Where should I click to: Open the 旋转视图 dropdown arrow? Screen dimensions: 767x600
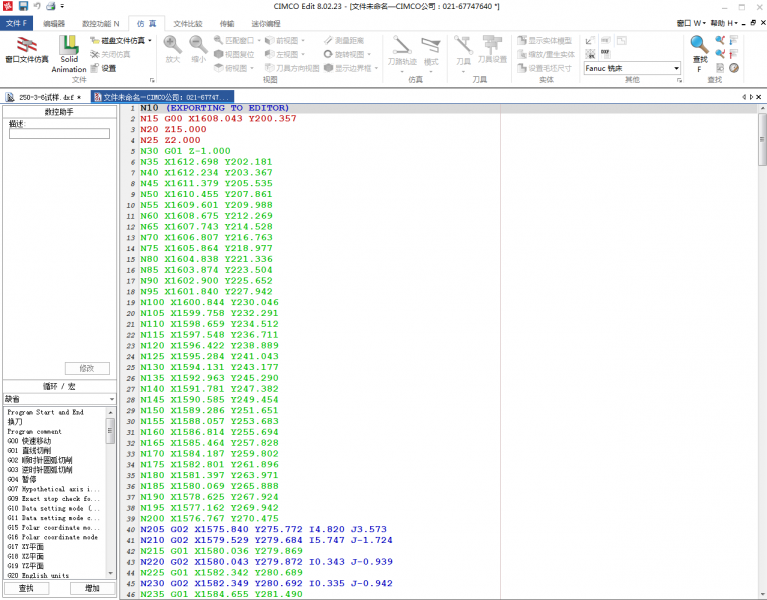369,54
